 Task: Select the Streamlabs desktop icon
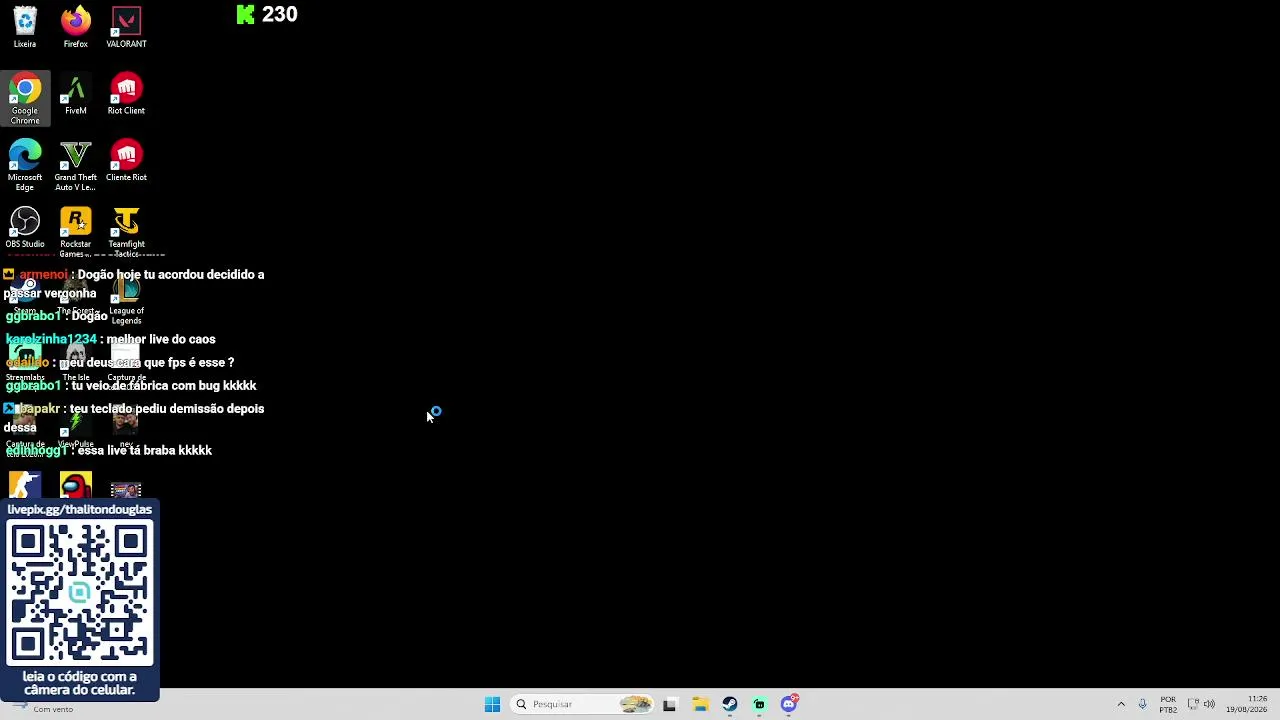25,362
